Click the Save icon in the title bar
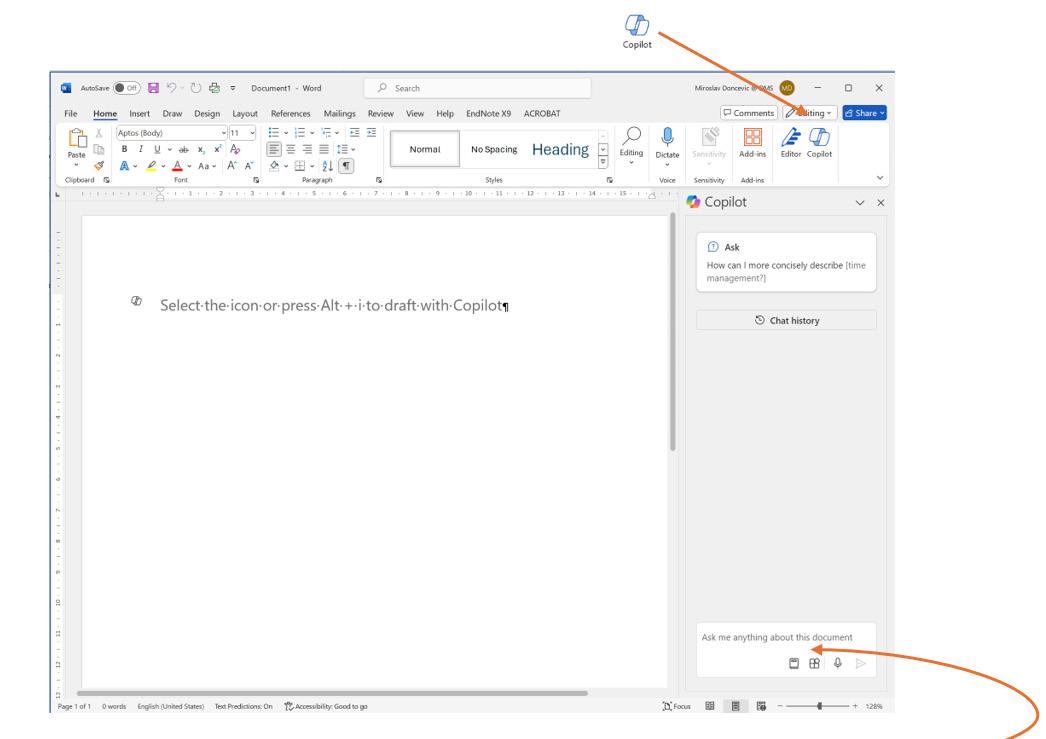Screen dimensions: 1046x739 pos(153,88)
